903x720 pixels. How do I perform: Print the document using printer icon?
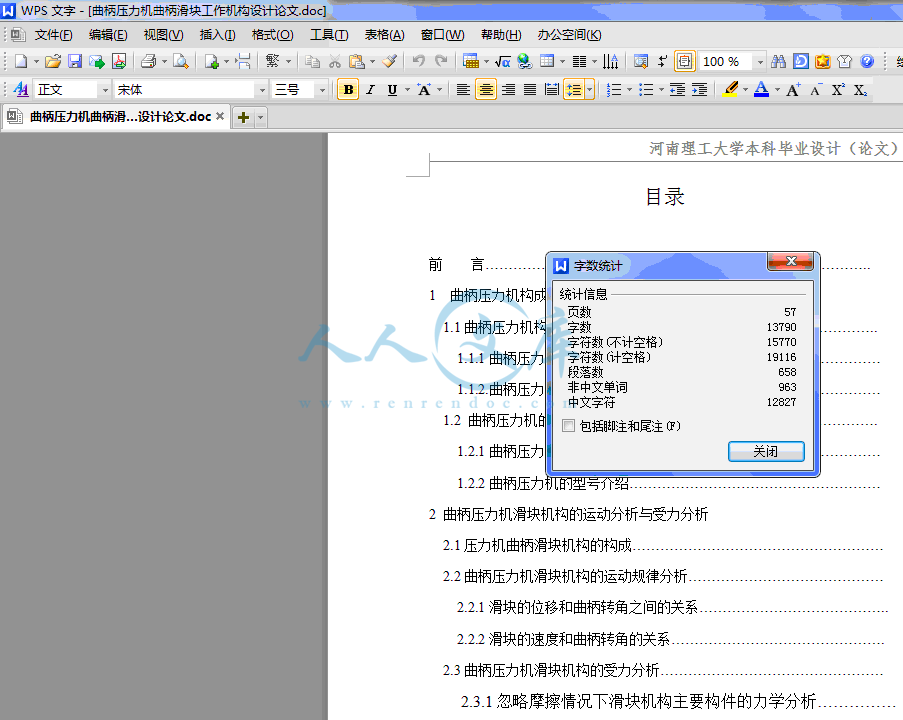(149, 61)
